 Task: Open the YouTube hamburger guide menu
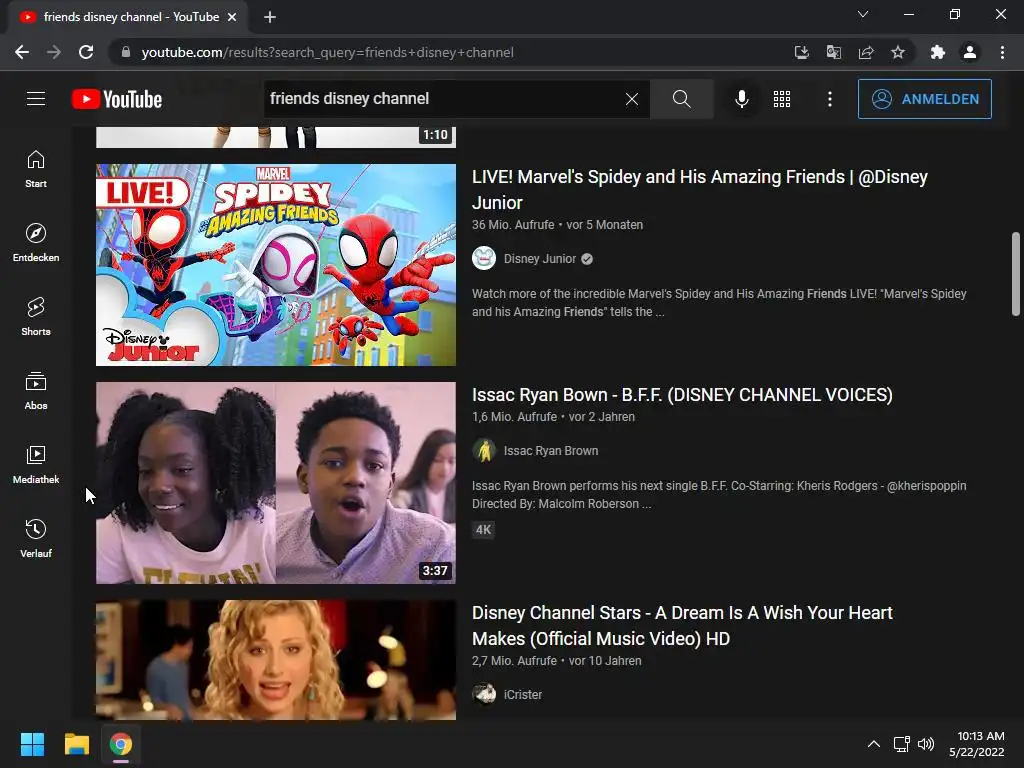36,99
